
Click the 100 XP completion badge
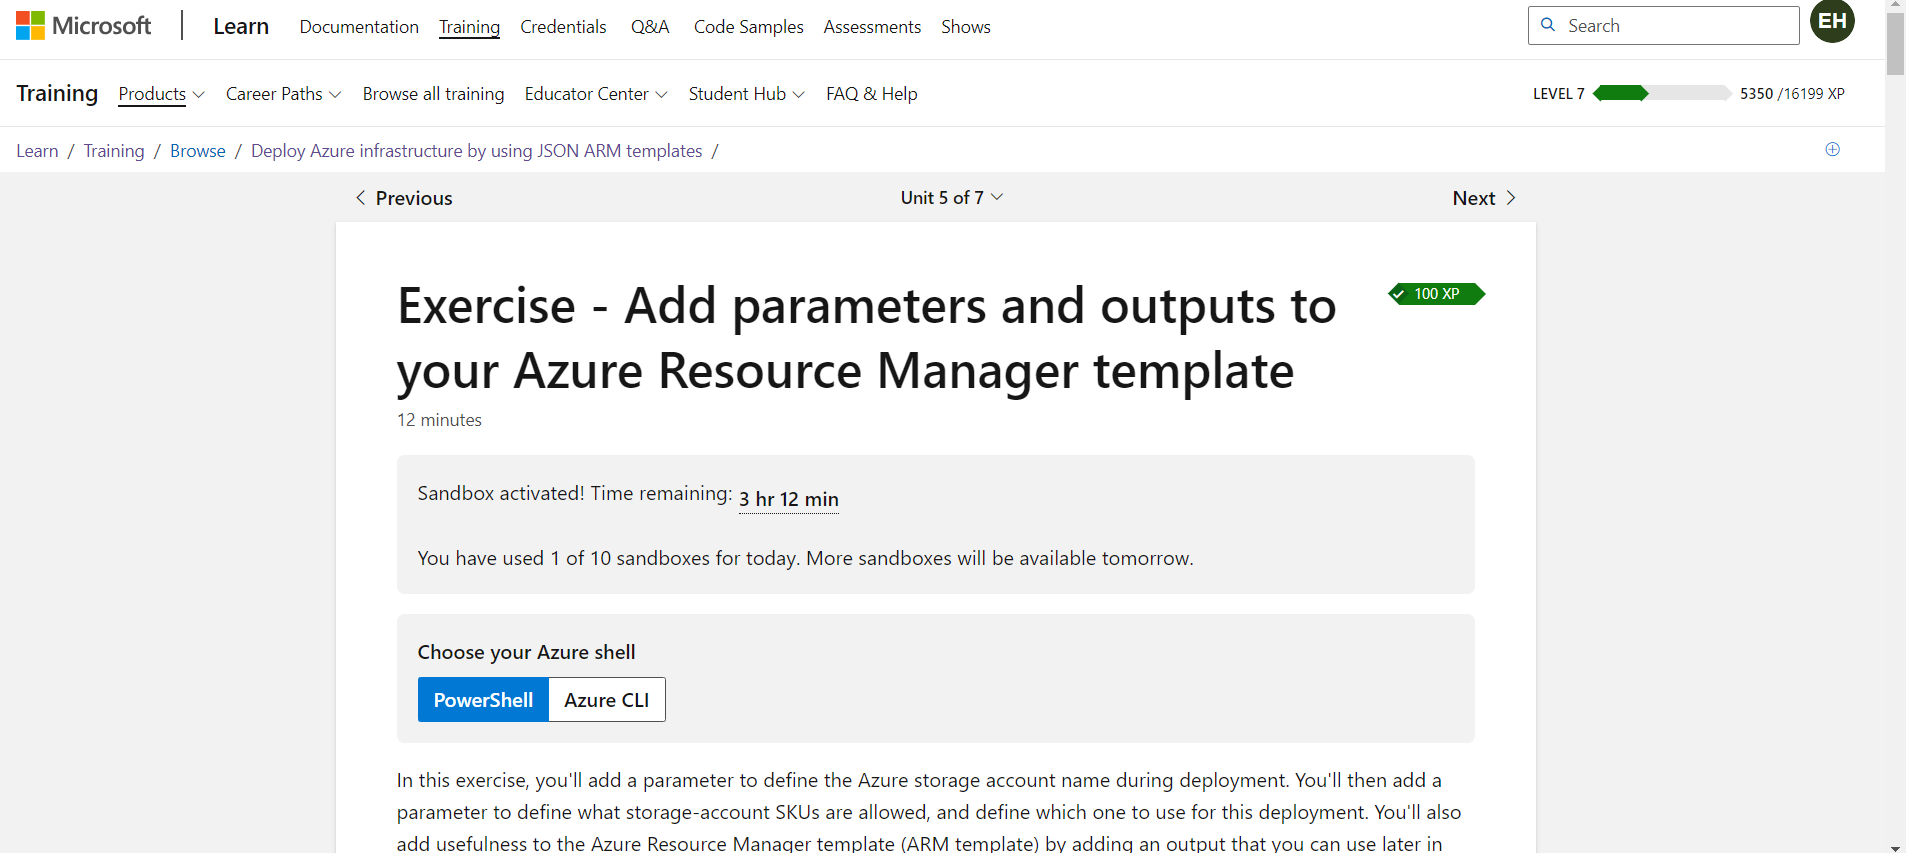click(1436, 294)
